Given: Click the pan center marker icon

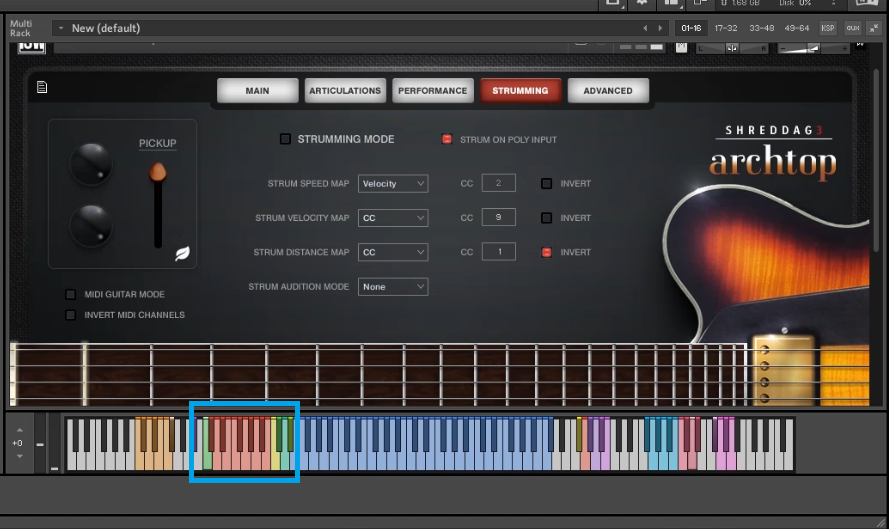Looking at the screenshot, I should coord(732,48).
